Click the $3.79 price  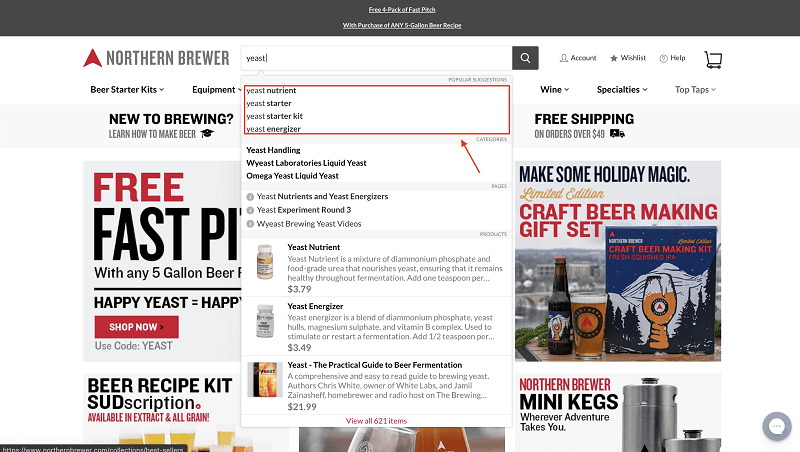click(x=299, y=289)
